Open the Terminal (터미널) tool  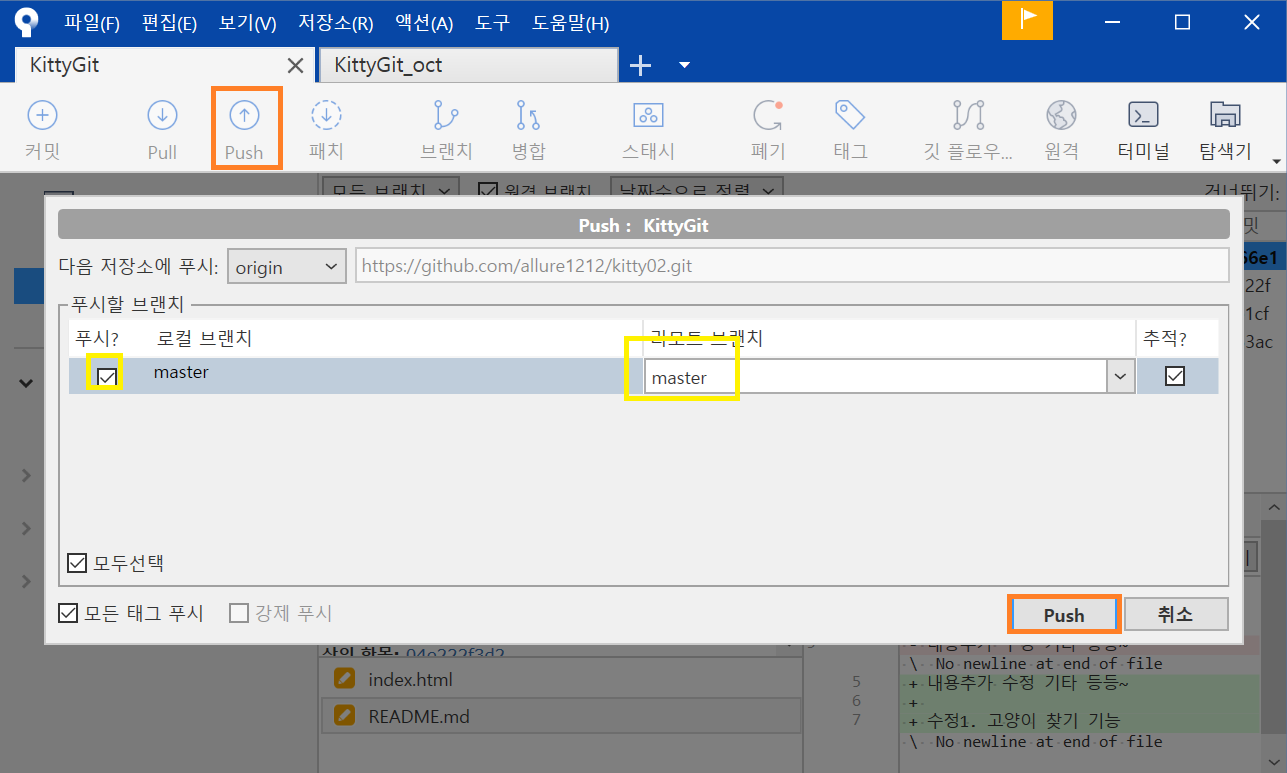tap(1143, 130)
